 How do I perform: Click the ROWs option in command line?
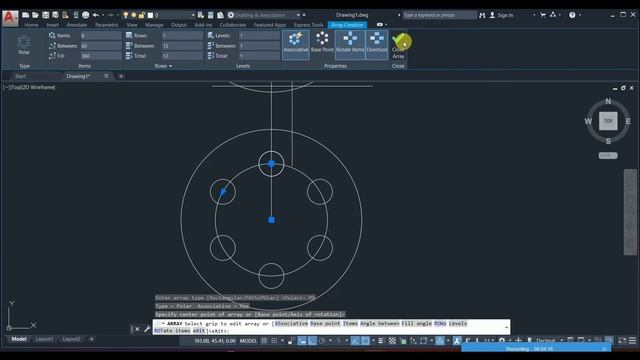click(x=440, y=323)
